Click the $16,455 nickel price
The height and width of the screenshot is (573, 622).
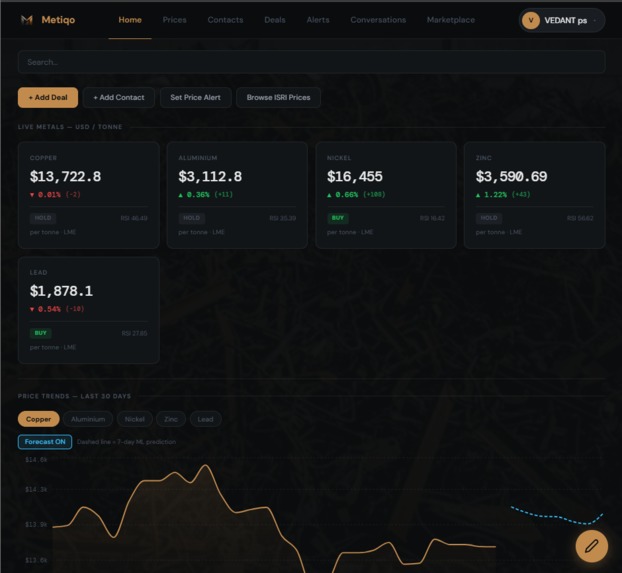click(x=355, y=177)
